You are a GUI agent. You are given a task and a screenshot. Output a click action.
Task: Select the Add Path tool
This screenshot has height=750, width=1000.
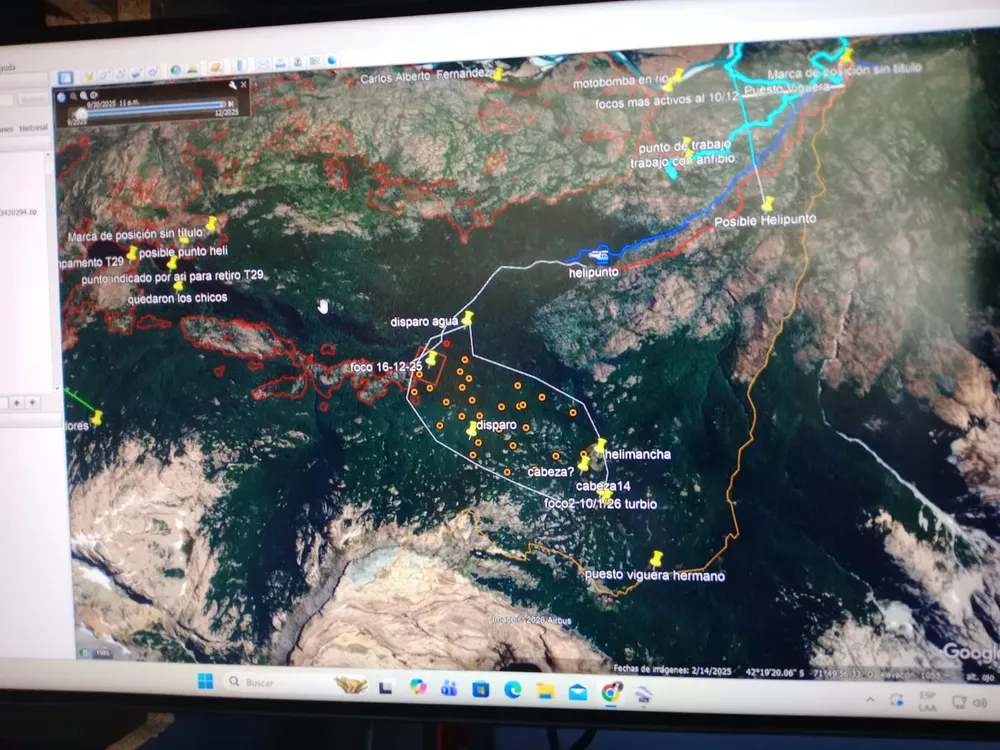point(120,74)
